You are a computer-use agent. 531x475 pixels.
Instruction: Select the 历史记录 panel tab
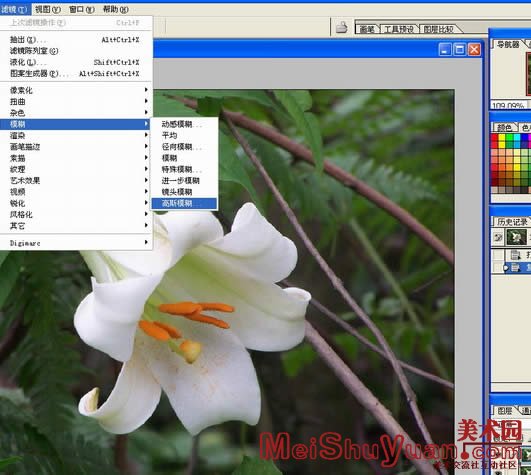click(512, 222)
